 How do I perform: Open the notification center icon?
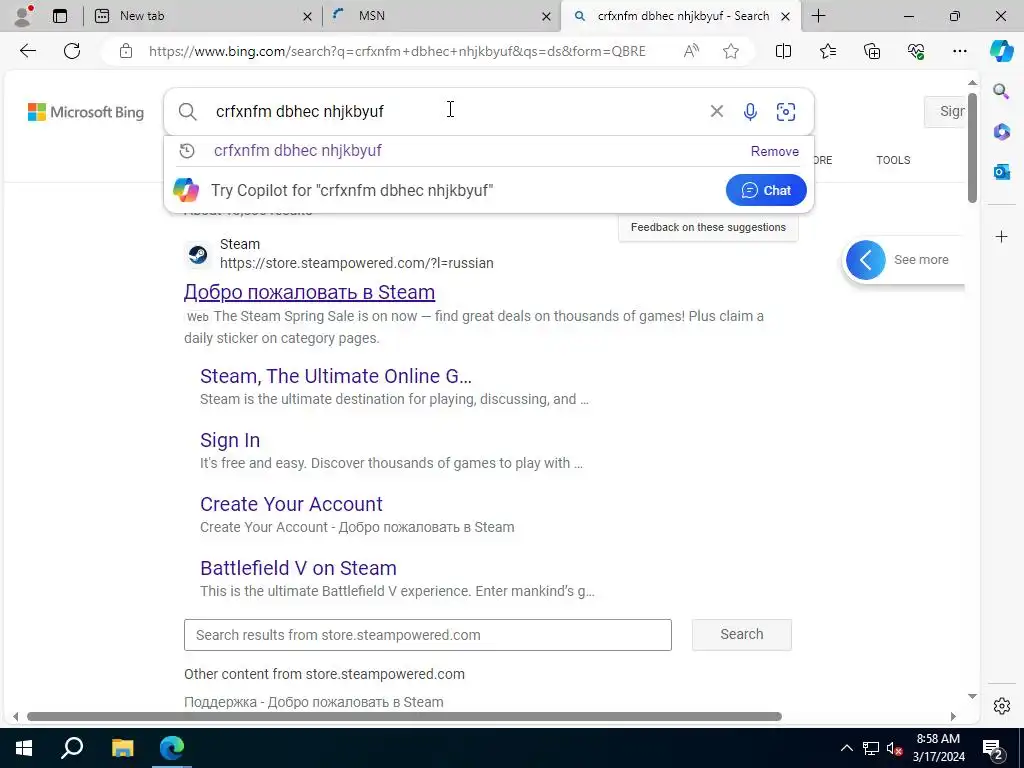point(993,748)
